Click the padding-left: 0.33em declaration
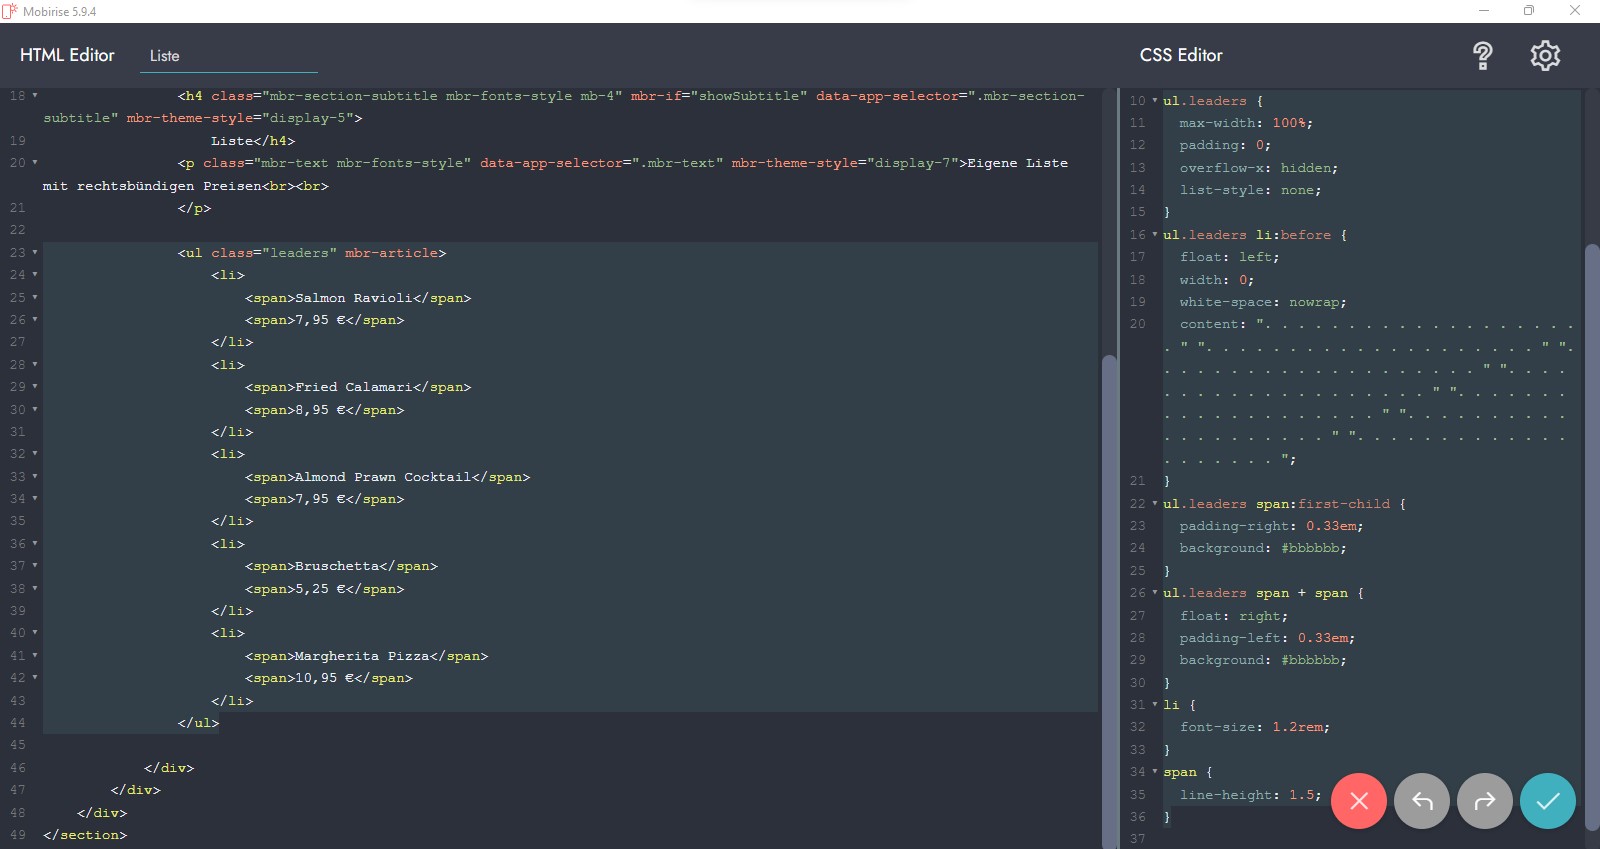The height and width of the screenshot is (849, 1600). (x=1267, y=638)
